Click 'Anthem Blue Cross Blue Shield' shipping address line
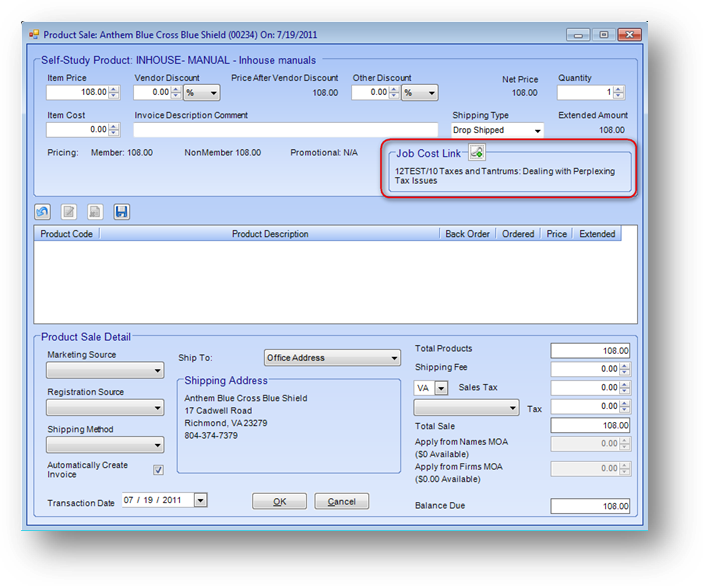This screenshot has width=703, height=586. pos(246,398)
